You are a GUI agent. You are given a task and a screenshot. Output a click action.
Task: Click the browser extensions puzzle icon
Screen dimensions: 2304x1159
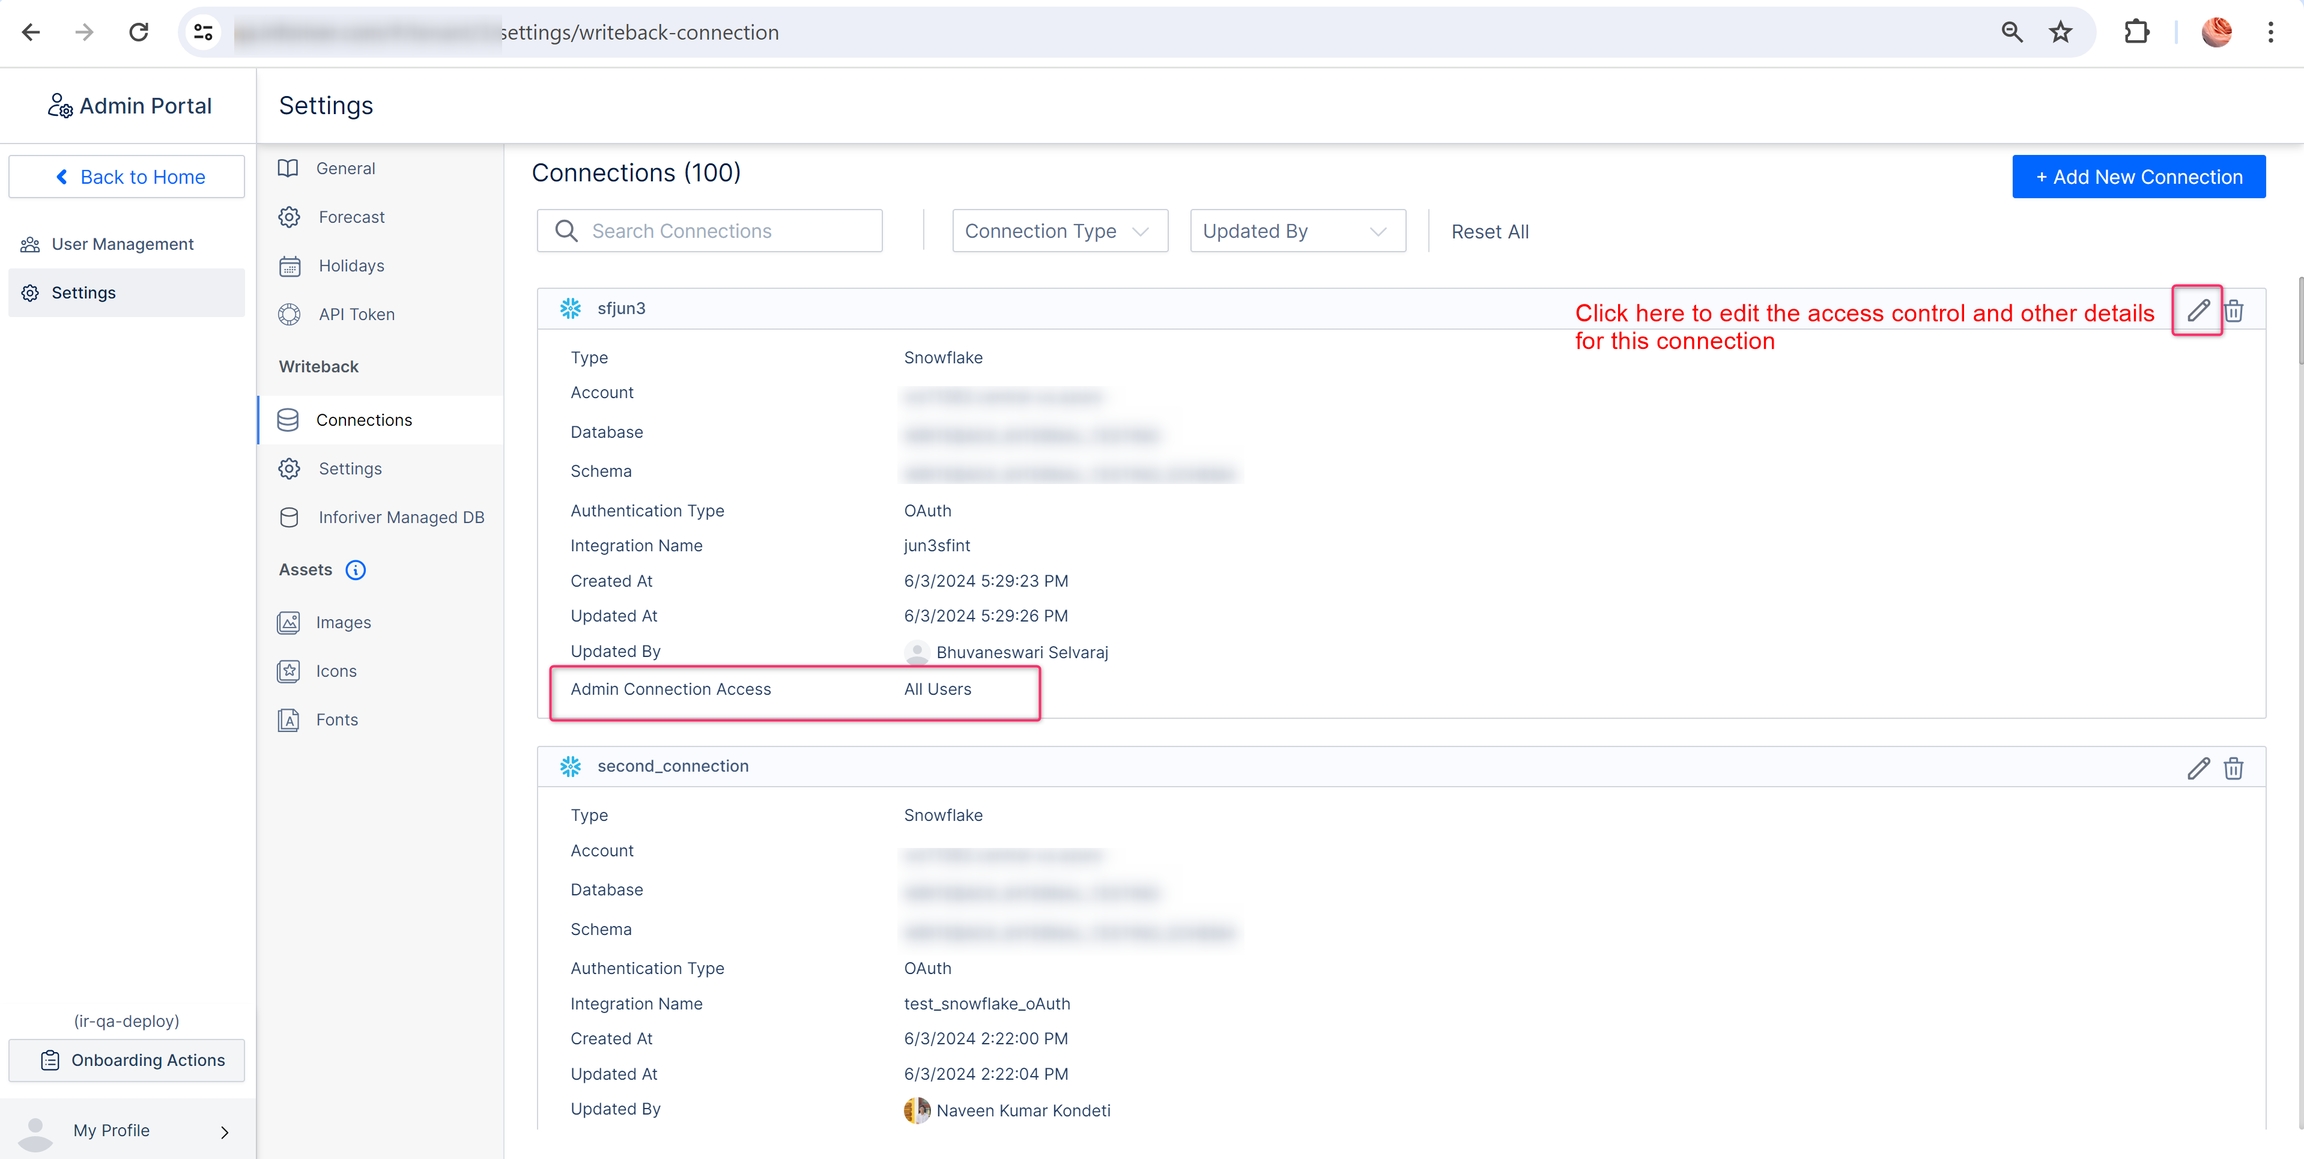(x=2136, y=32)
